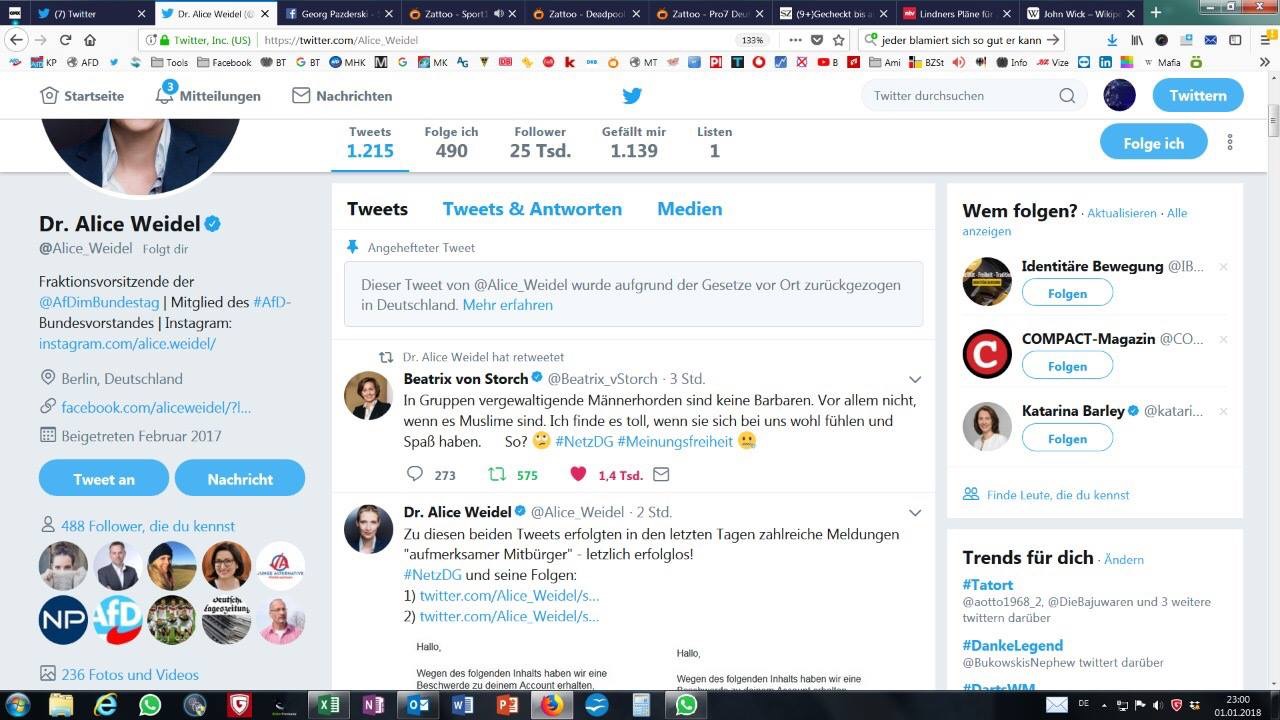1280x720 pixels.
Task: Dismiss the Identitäre Bewegung suggestion
Action: [x=1223, y=267]
